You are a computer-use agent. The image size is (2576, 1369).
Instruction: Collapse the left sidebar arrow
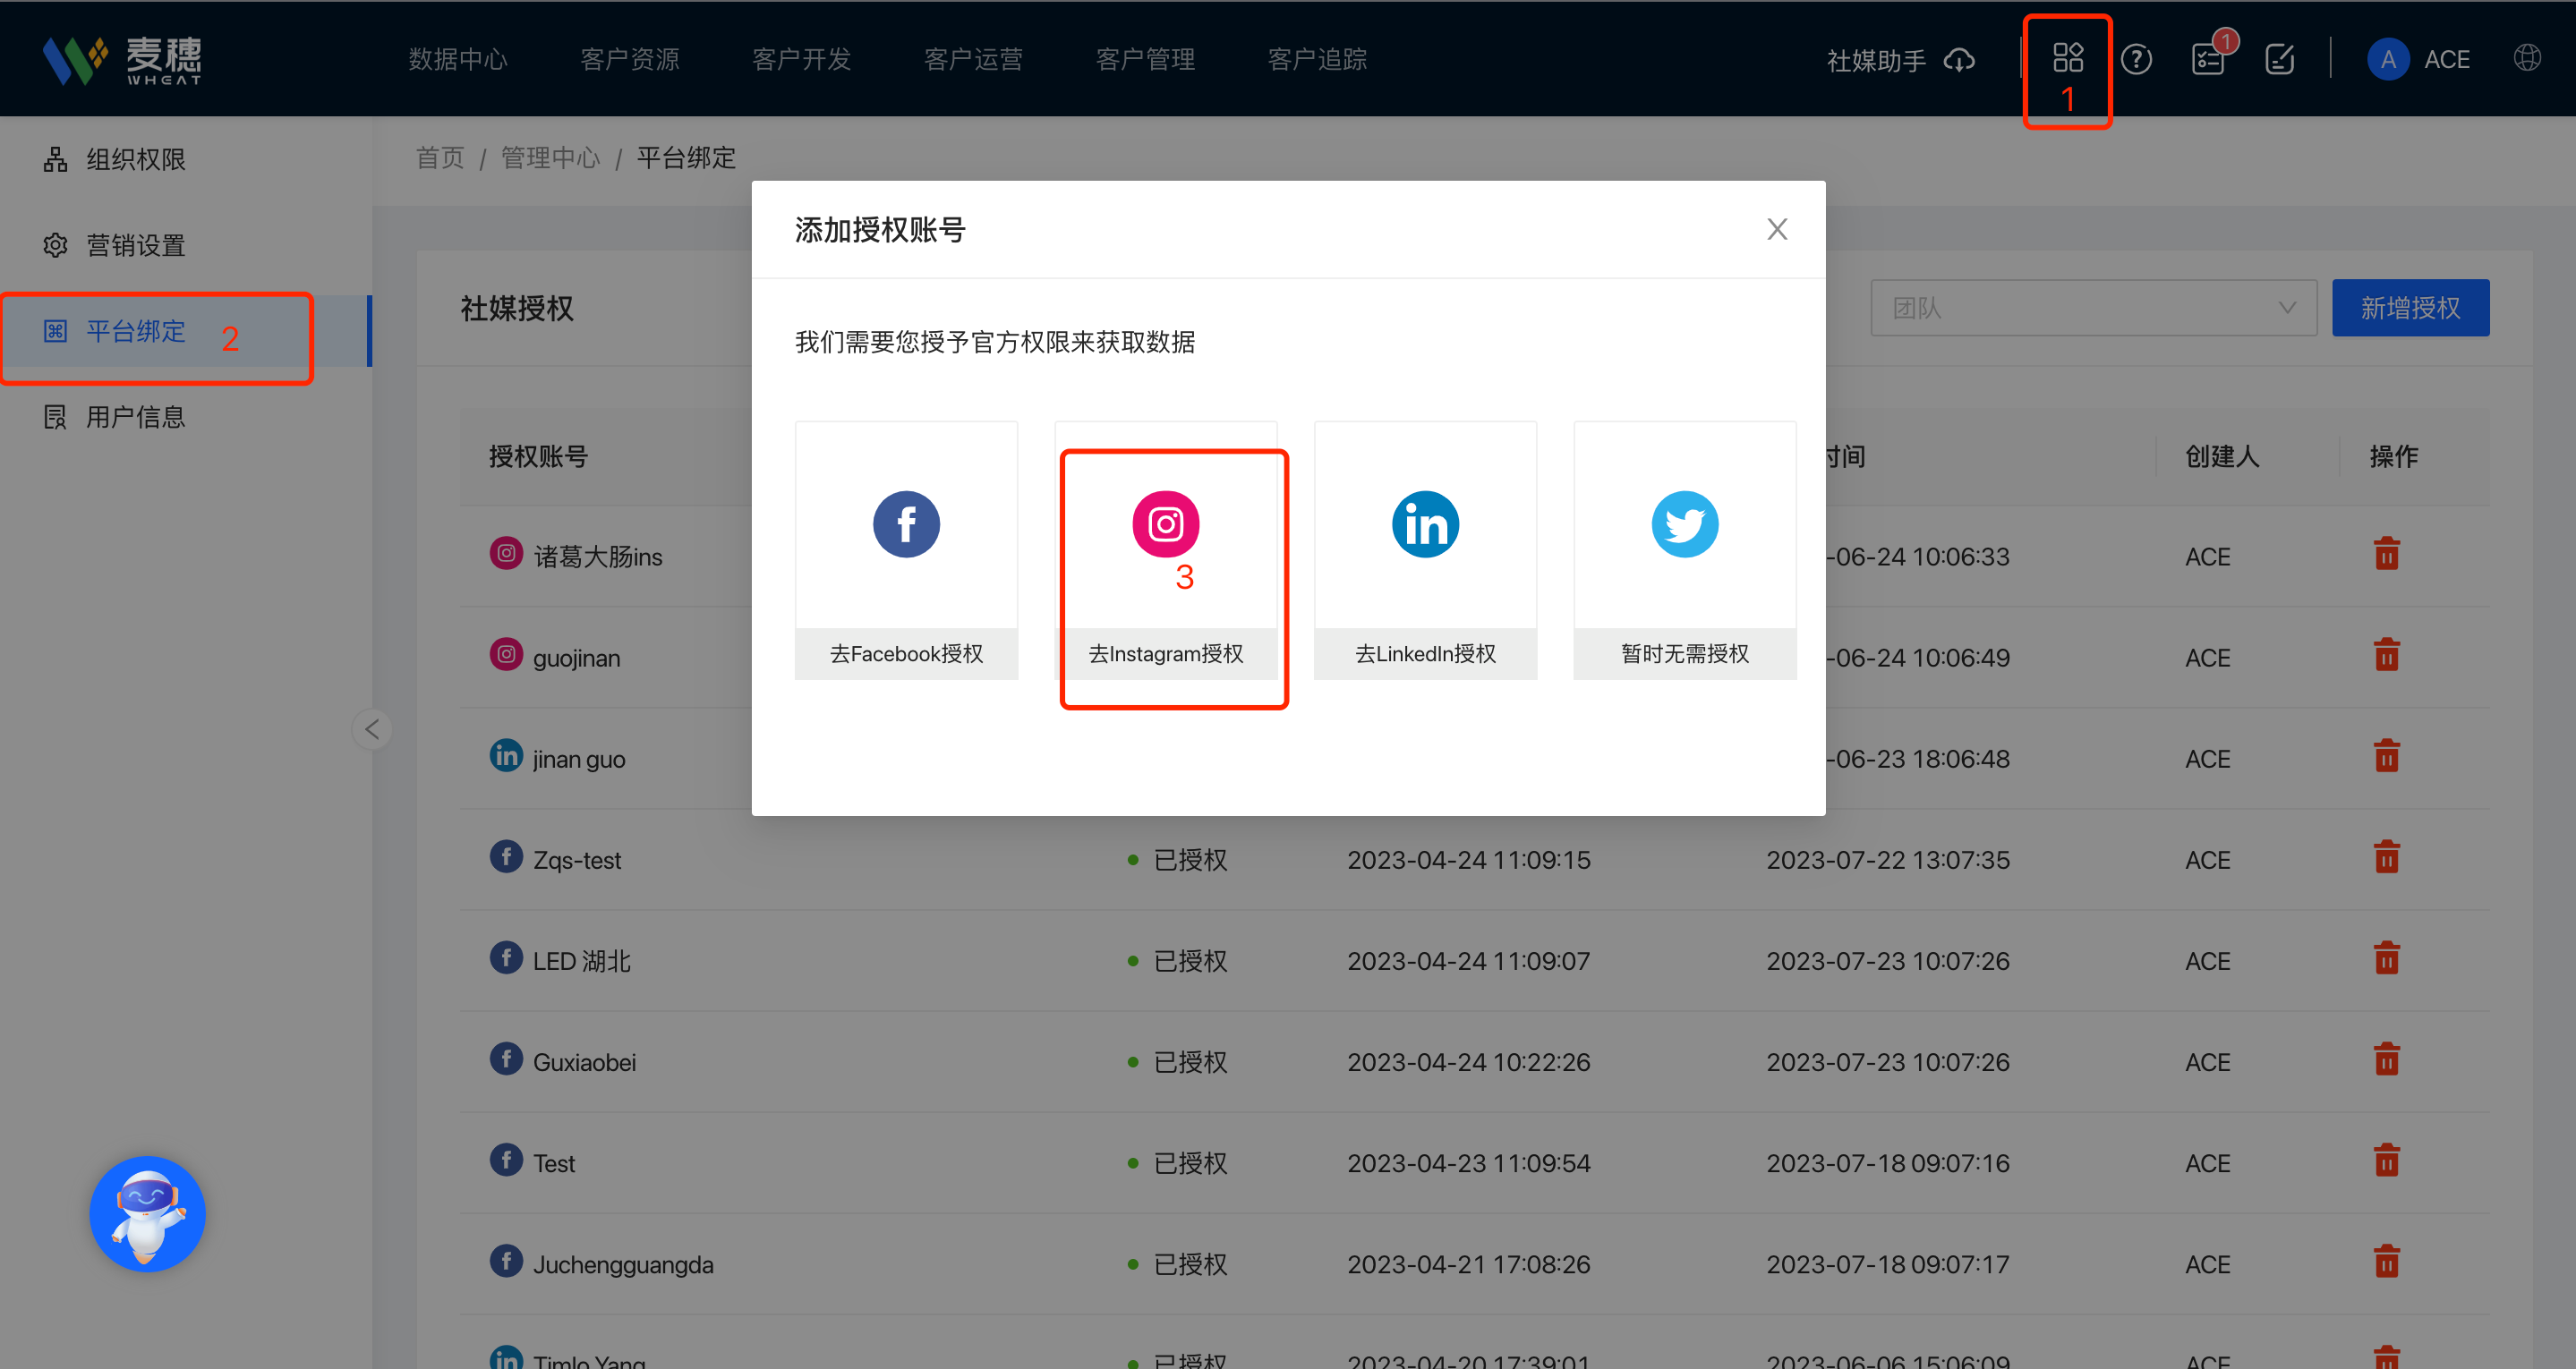pyautogui.click(x=372, y=729)
